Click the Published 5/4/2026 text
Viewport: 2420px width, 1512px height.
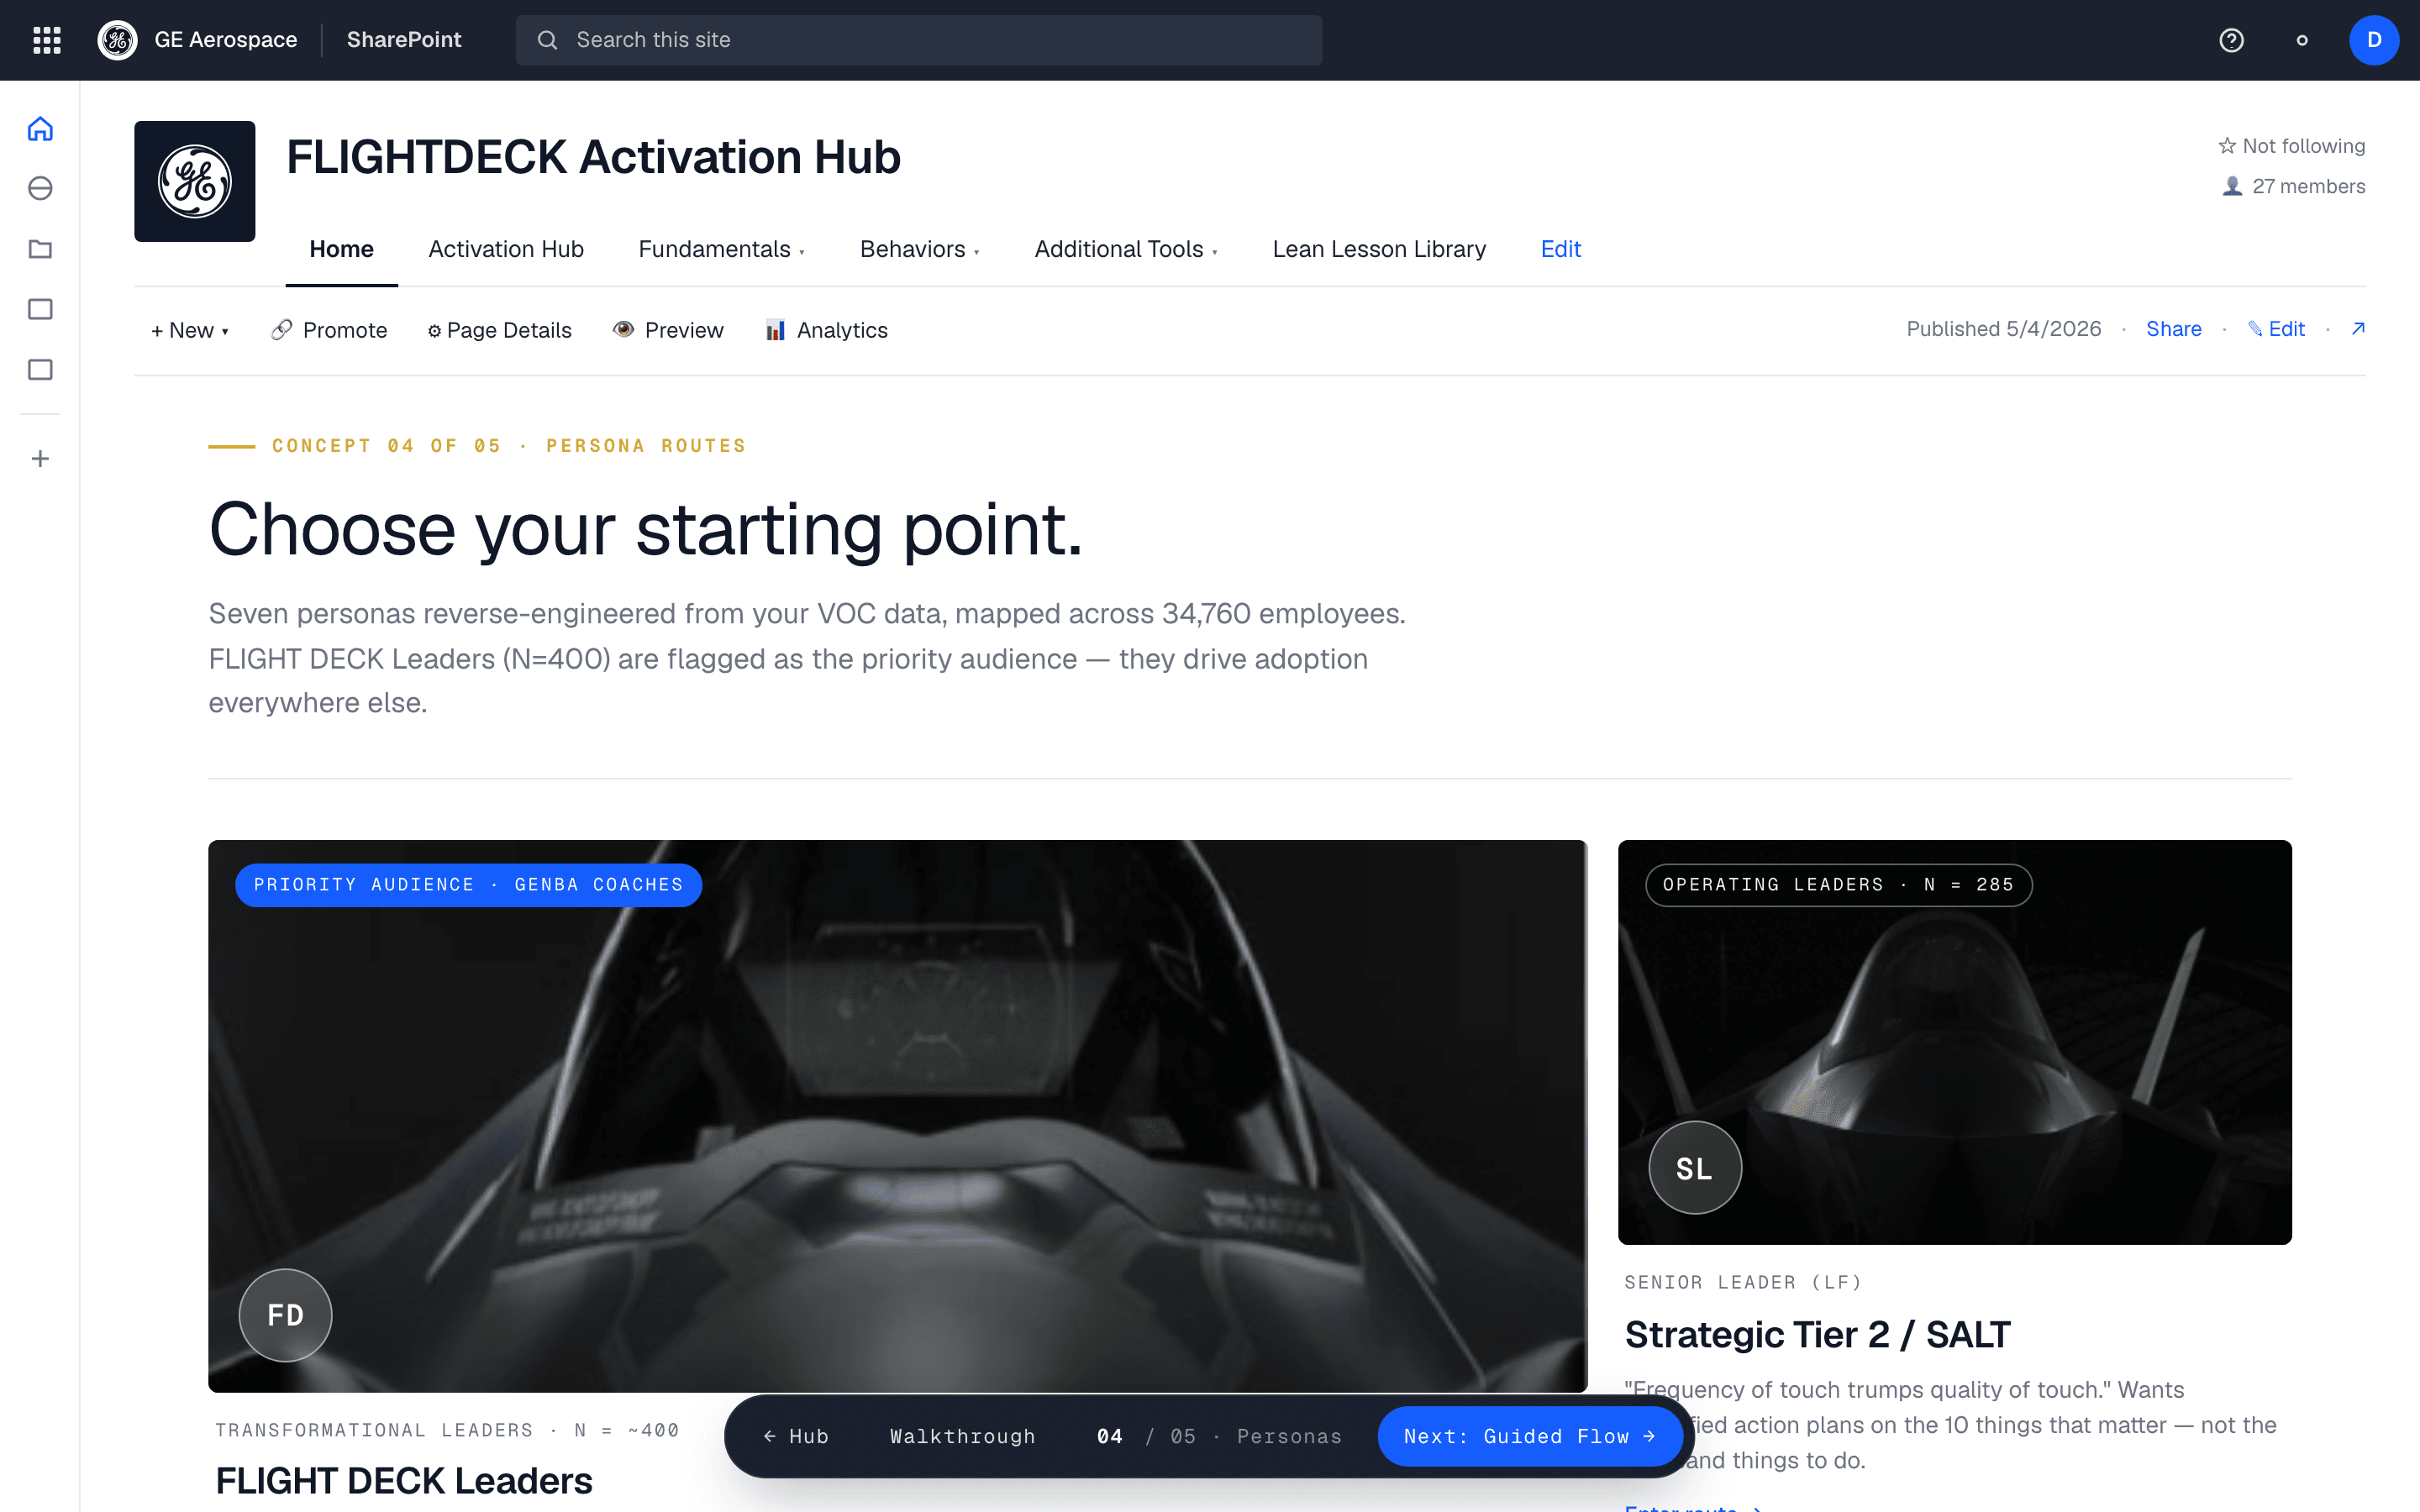pyautogui.click(x=2003, y=329)
